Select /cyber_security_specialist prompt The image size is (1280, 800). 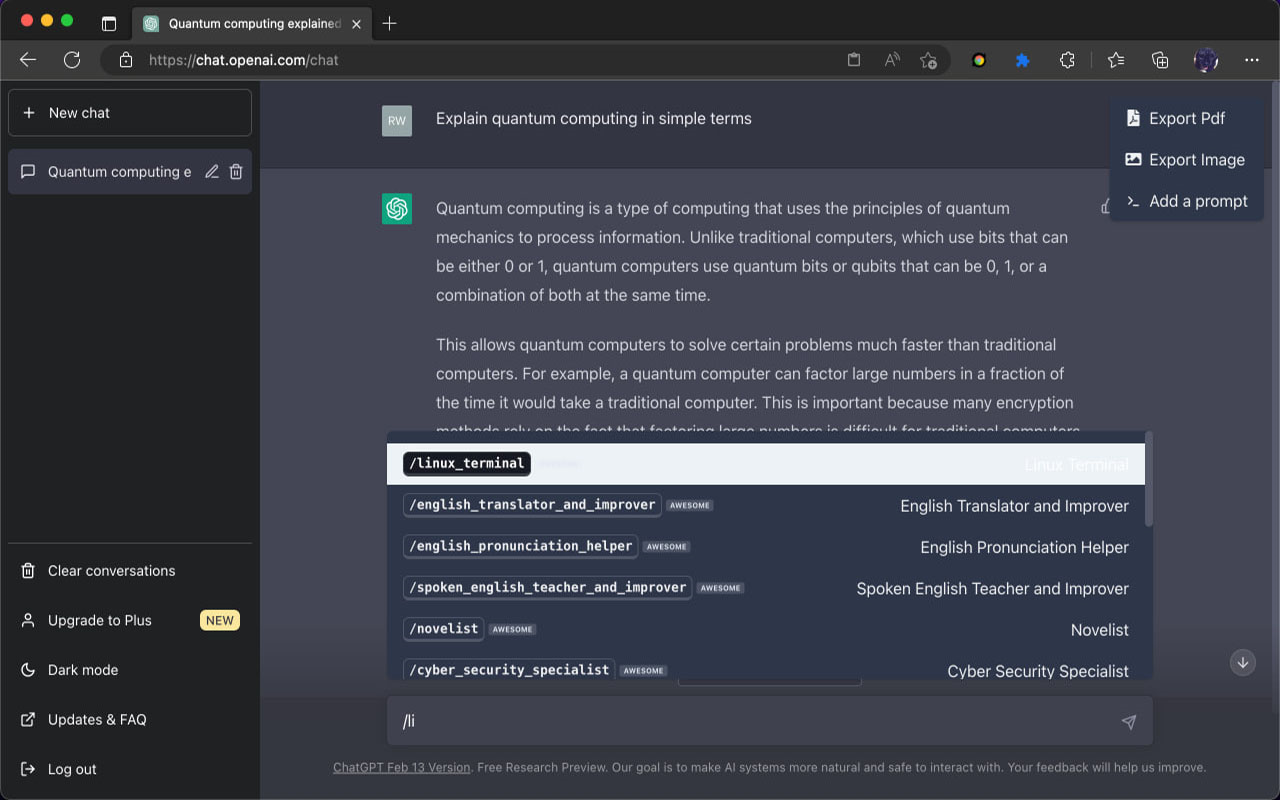coord(766,668)
